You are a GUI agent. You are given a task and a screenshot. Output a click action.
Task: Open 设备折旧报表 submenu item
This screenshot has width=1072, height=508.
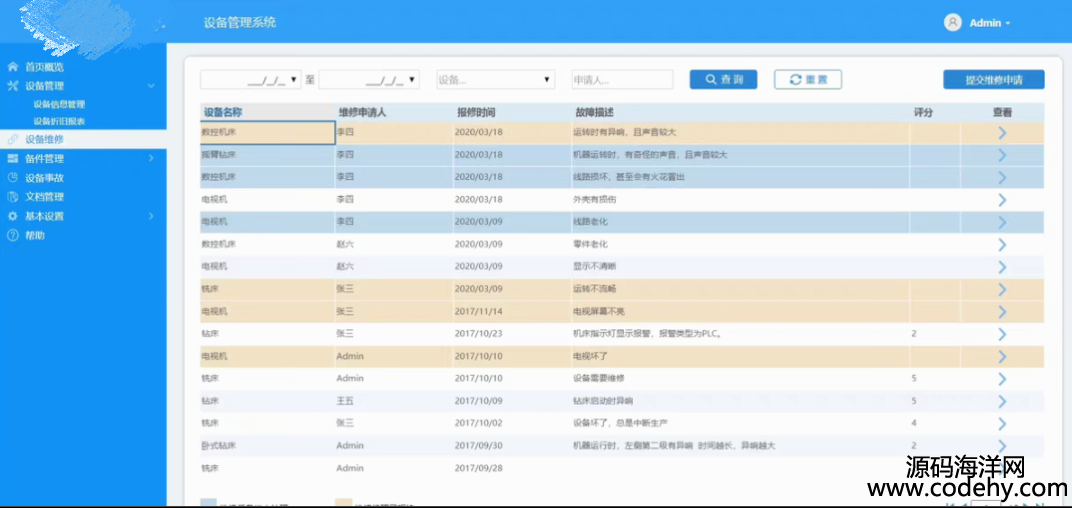59,121
